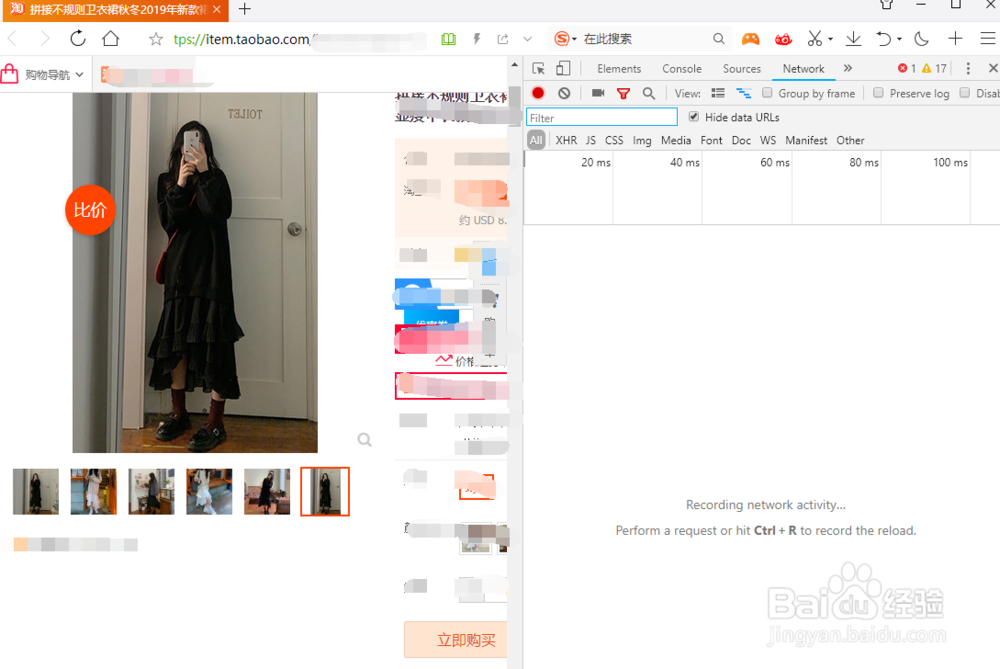The image size is (1000, 669).
Task: Bookmark this page with the star icon
Action: pos(156,40)
